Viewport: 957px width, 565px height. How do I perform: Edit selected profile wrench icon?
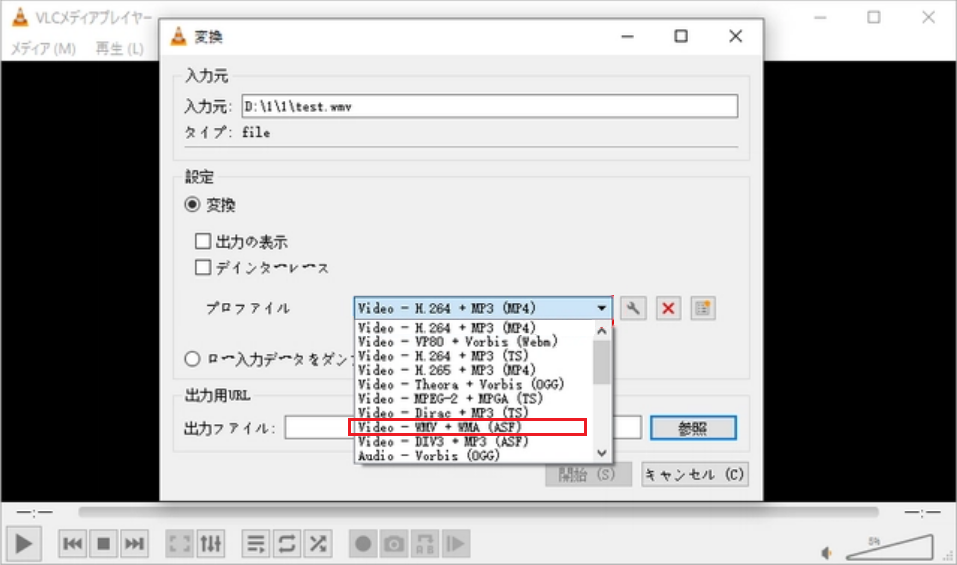pos(634,308)
